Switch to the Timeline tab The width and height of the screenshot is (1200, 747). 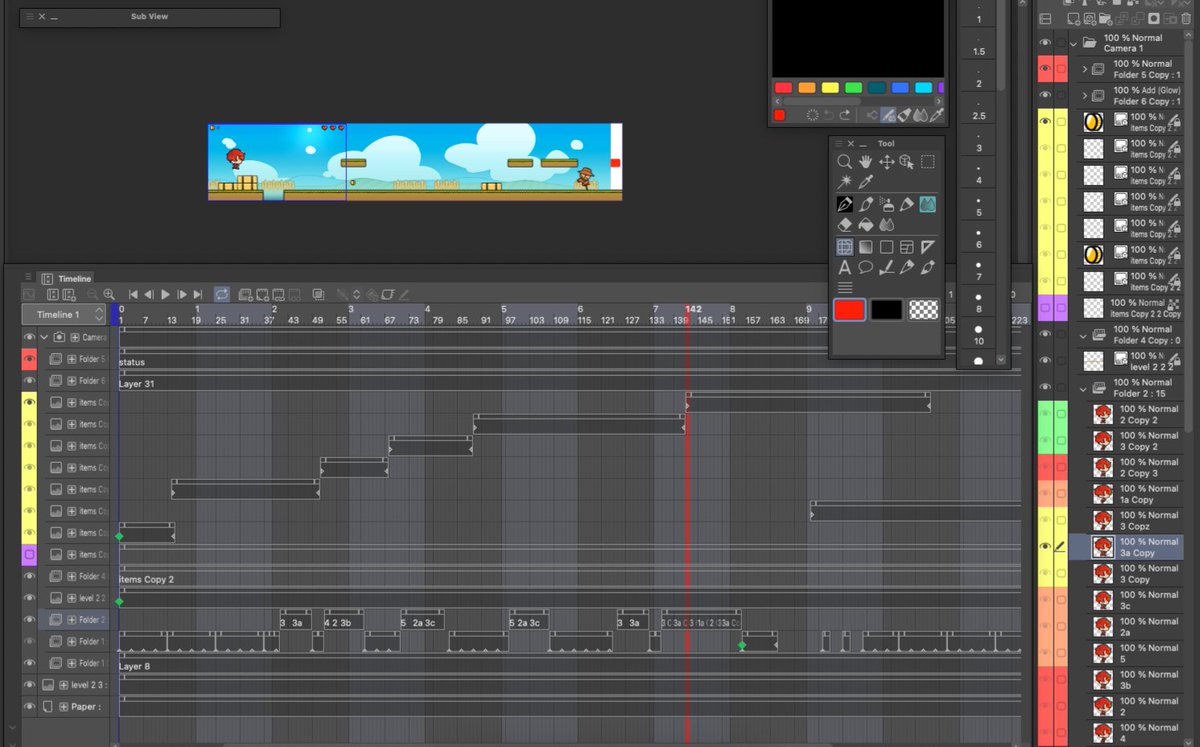pyautogui.click(x=68, y=278)
